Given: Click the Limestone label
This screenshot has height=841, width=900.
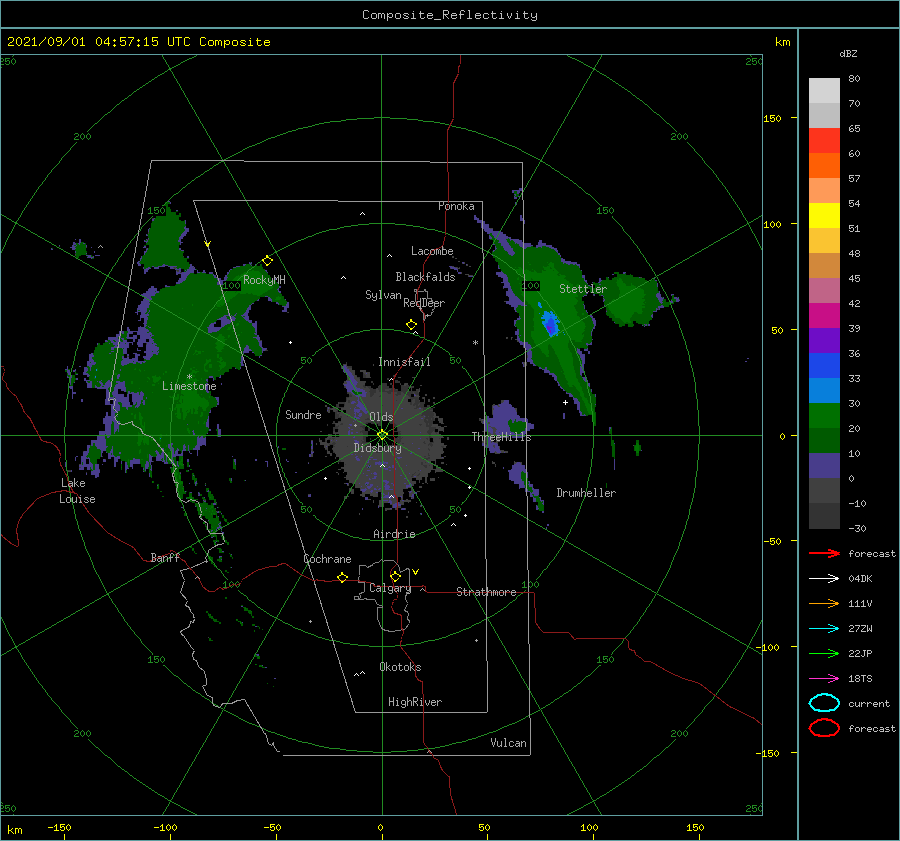Looking at the screenshot, I should click(x=189, y=386).
